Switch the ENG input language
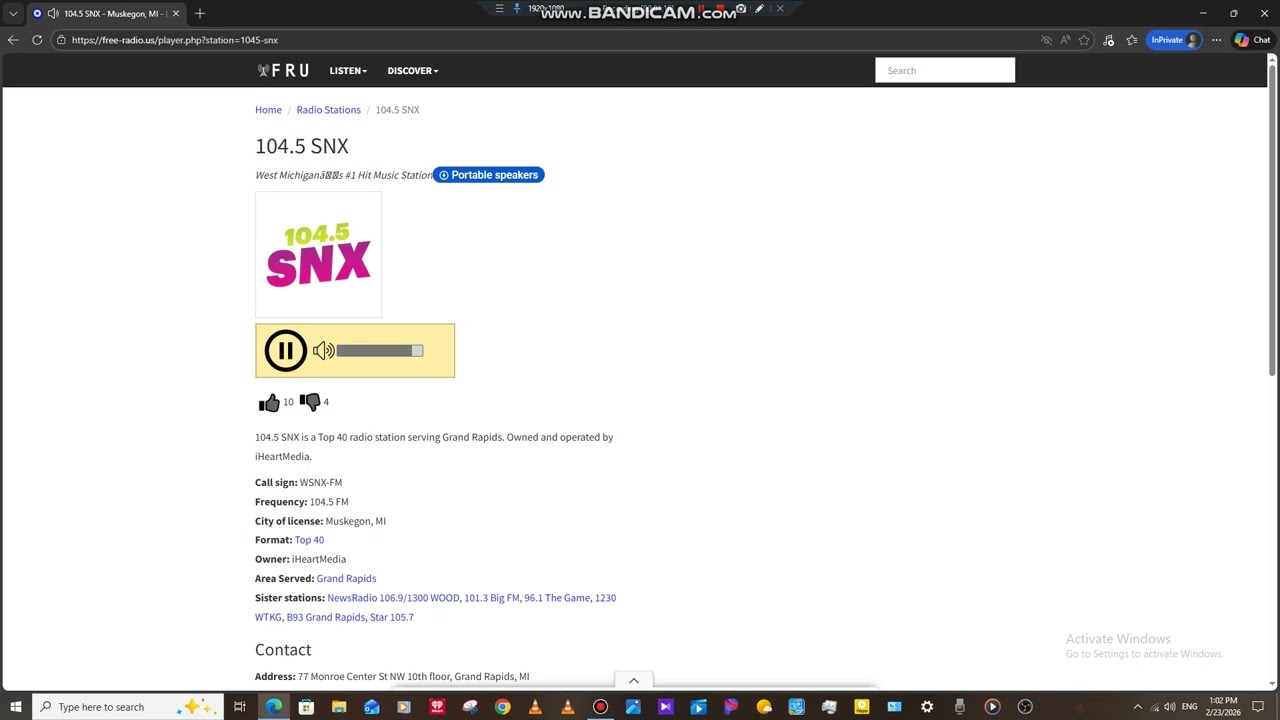The image size is (1280, 720). tap(1190, 707)
